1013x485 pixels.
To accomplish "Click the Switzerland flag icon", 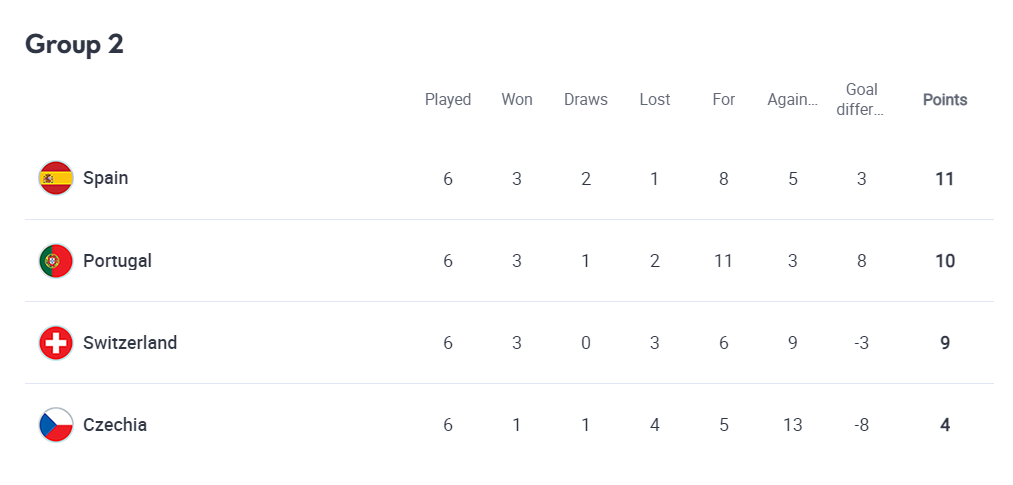I will (x=56, y=343).
